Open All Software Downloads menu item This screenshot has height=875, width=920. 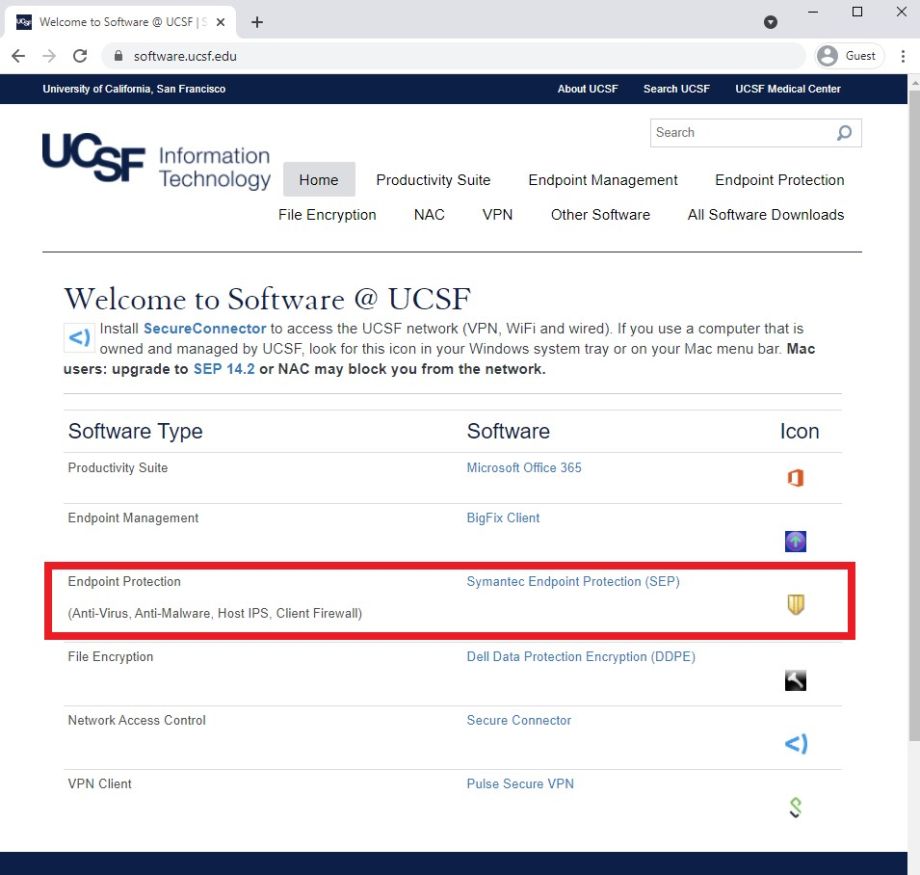click(766, 215)
